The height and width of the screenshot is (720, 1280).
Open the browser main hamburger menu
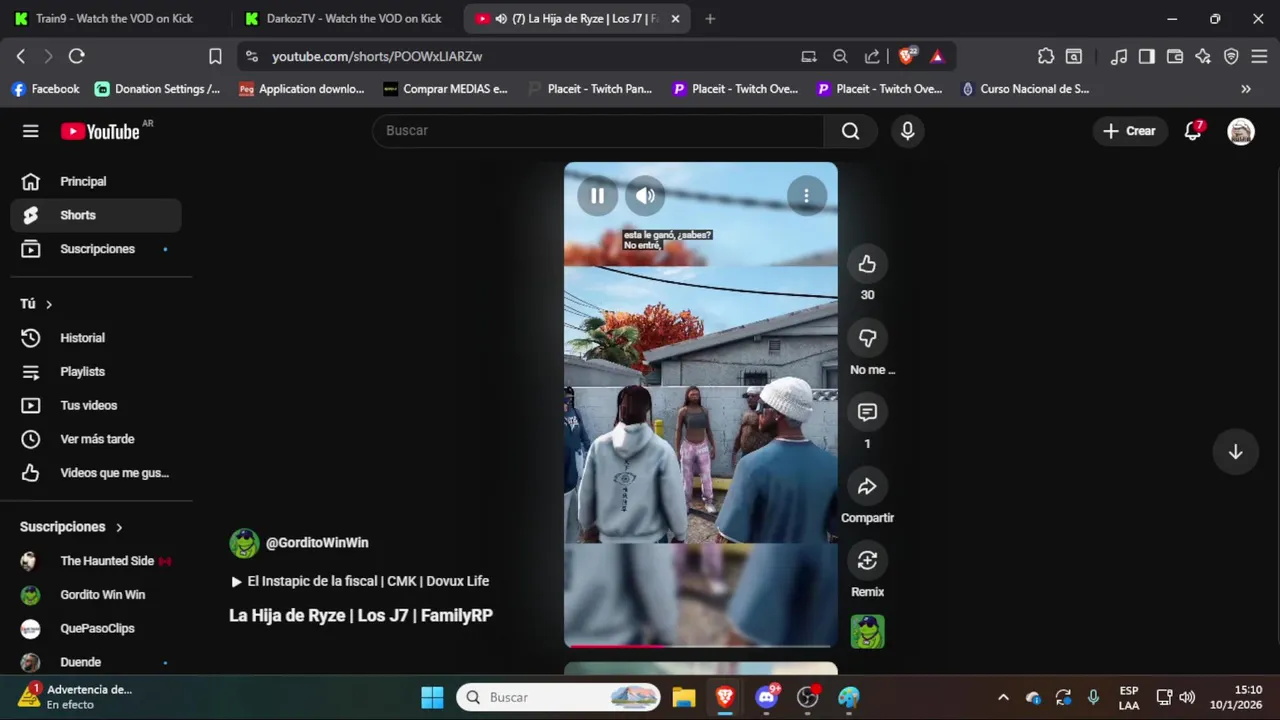tap(1259, 57)
